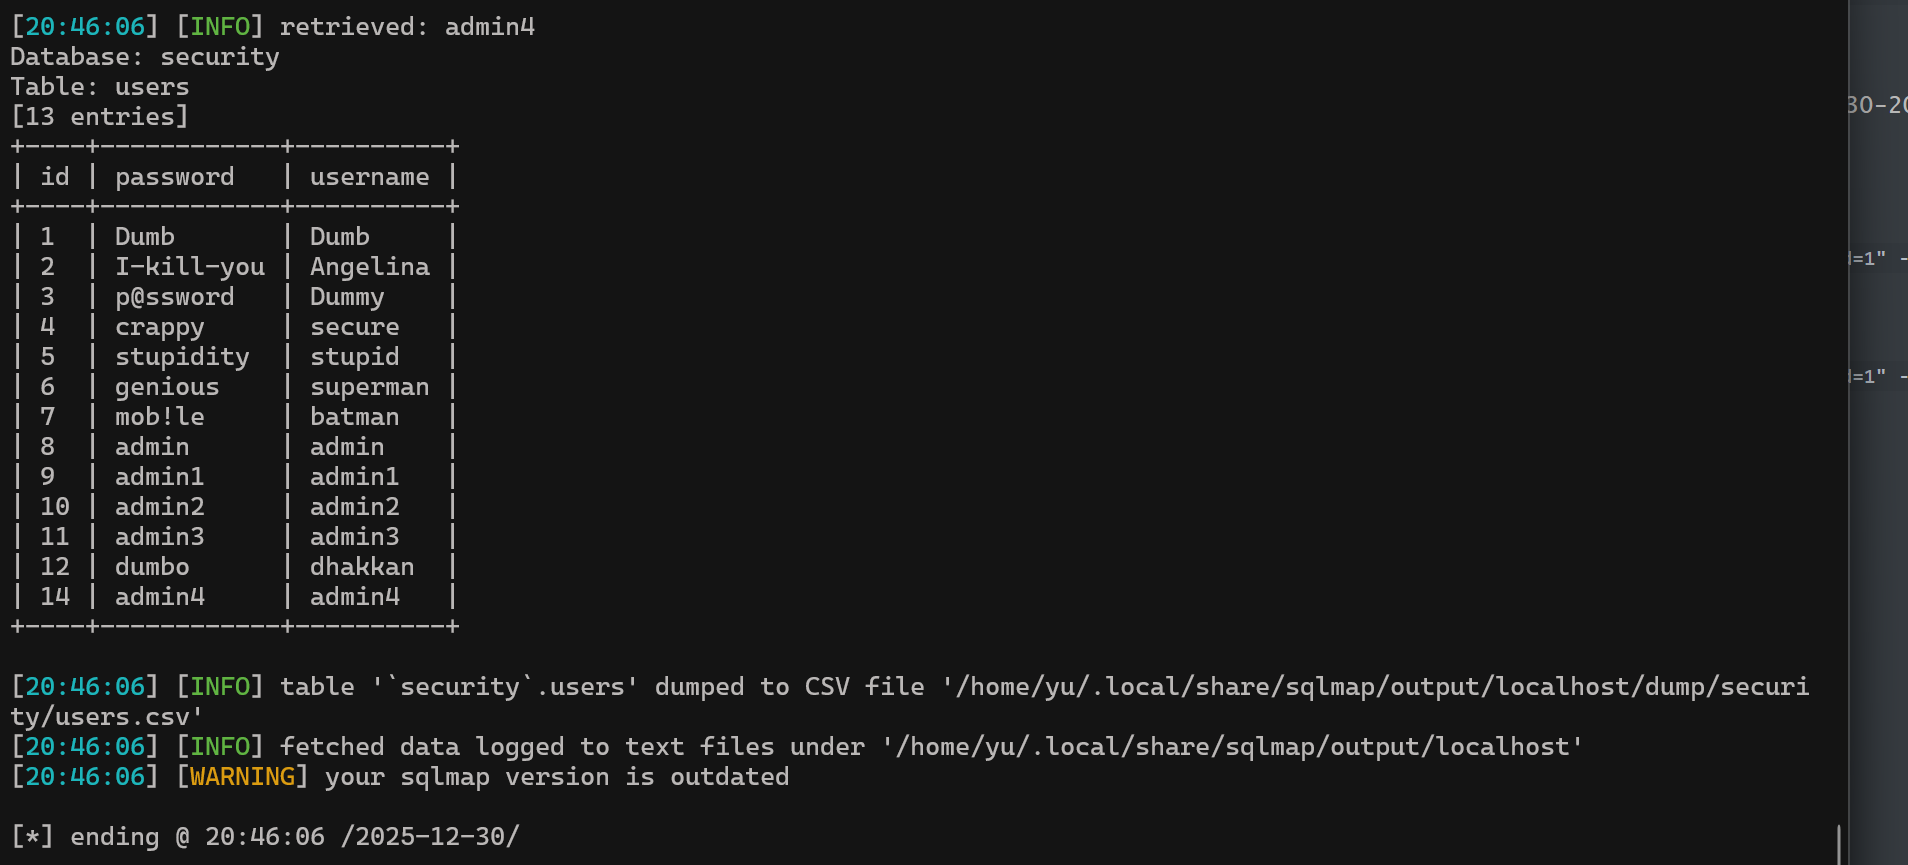Click the 'I-kill-you' password cell
The width and height of the screenshot is (1908, 865).
click(190, 267)
